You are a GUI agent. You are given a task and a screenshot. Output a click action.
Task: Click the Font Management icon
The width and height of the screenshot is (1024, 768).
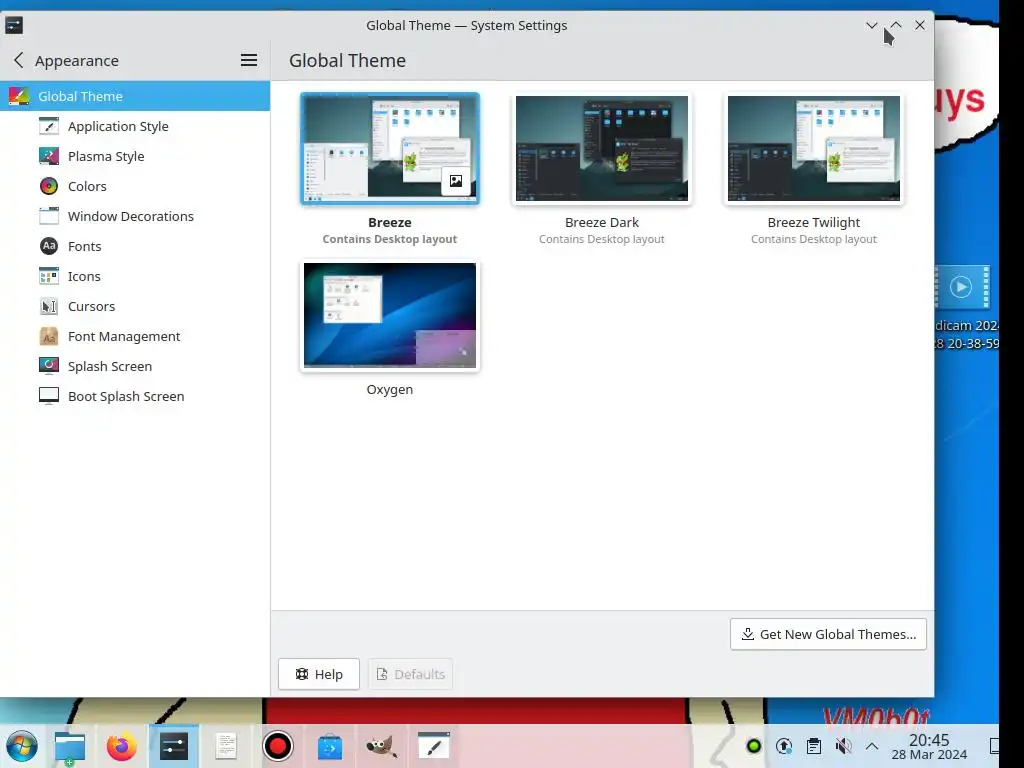click(49, 336)
